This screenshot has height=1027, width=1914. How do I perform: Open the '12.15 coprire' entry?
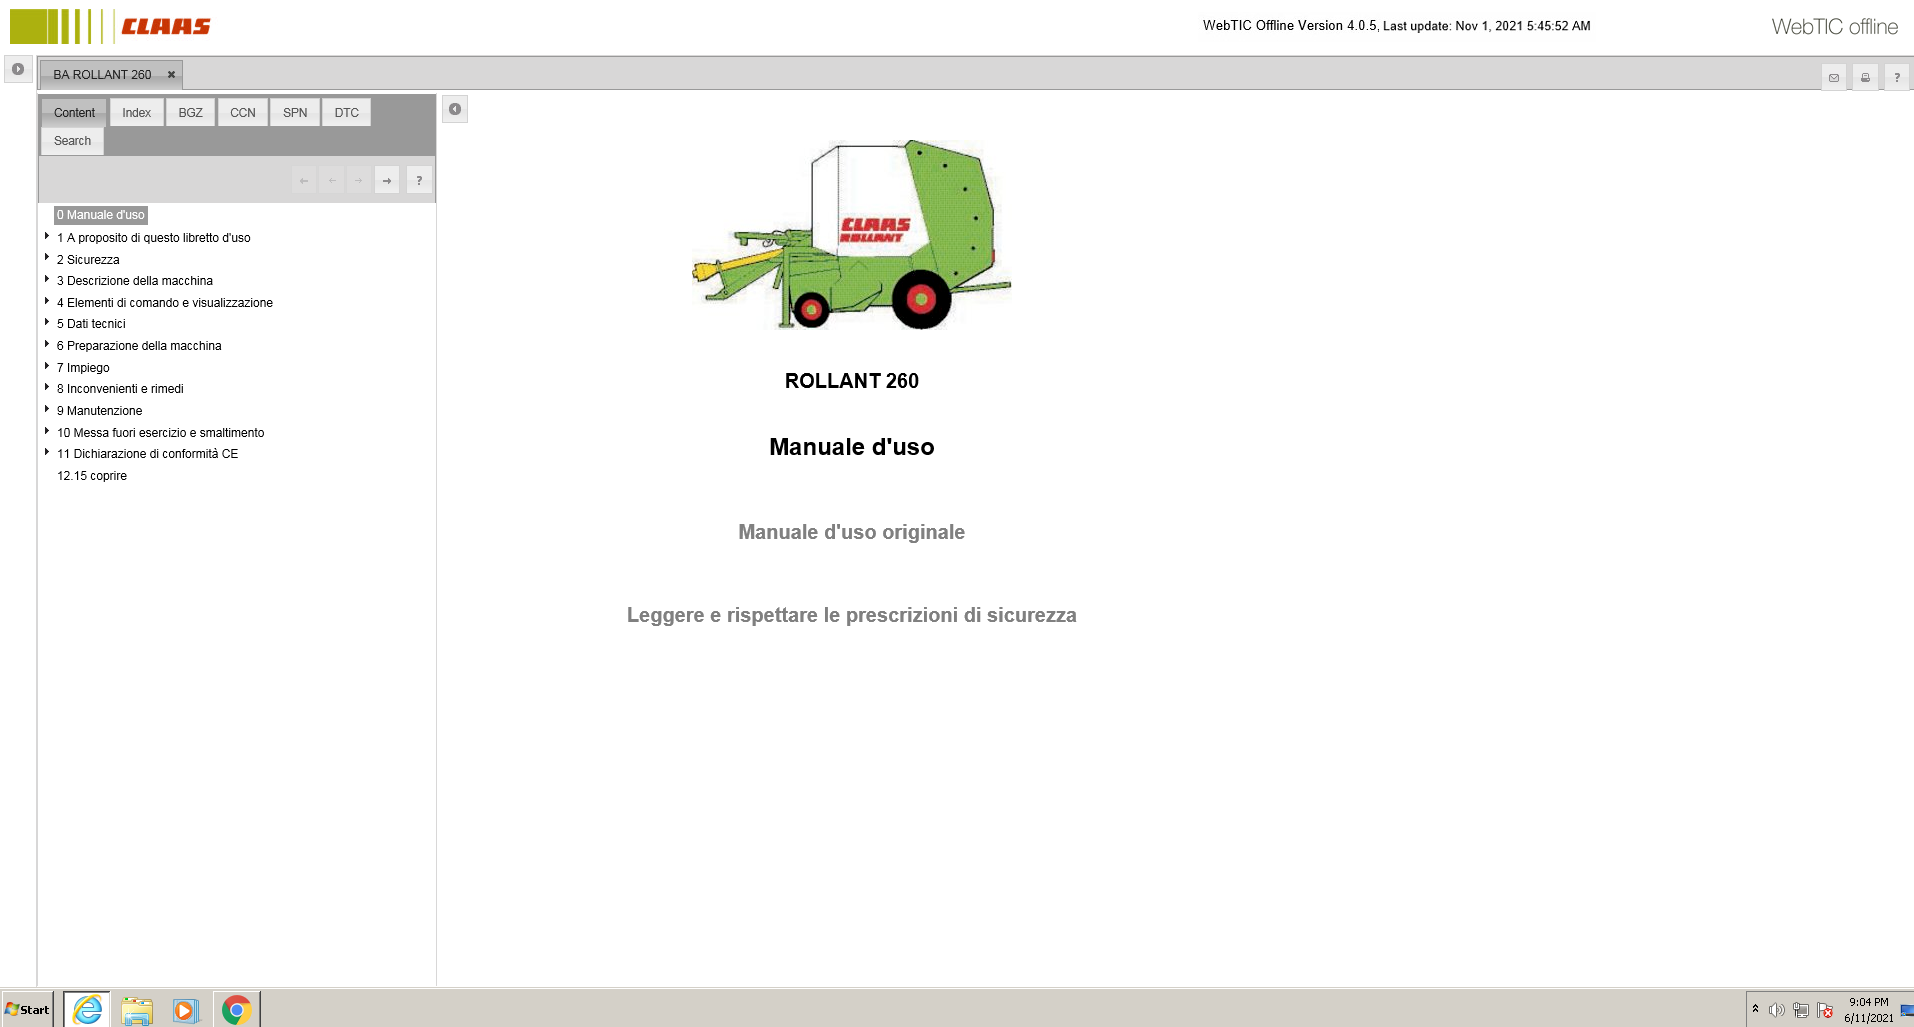(x=92, y=476)
